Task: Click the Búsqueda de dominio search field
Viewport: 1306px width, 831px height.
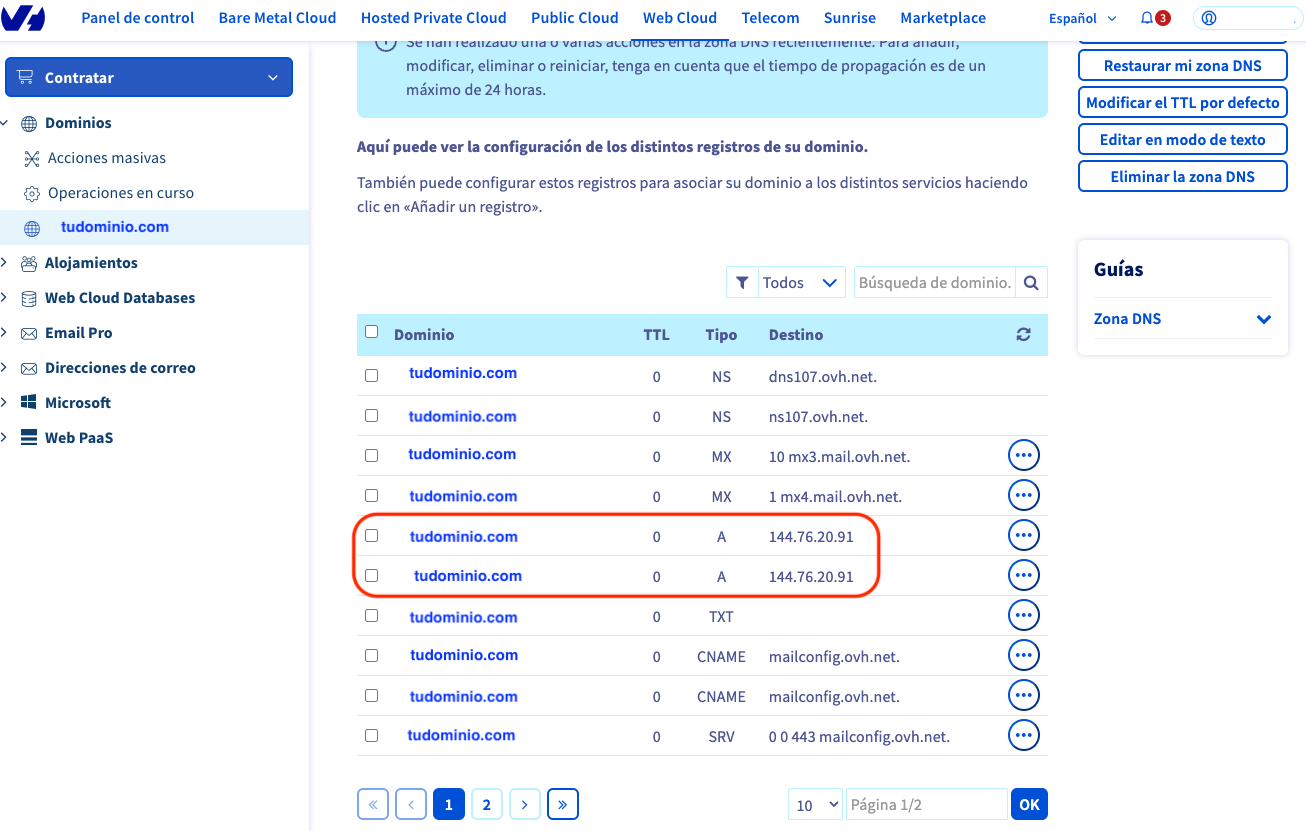Action: coord(935,283)
